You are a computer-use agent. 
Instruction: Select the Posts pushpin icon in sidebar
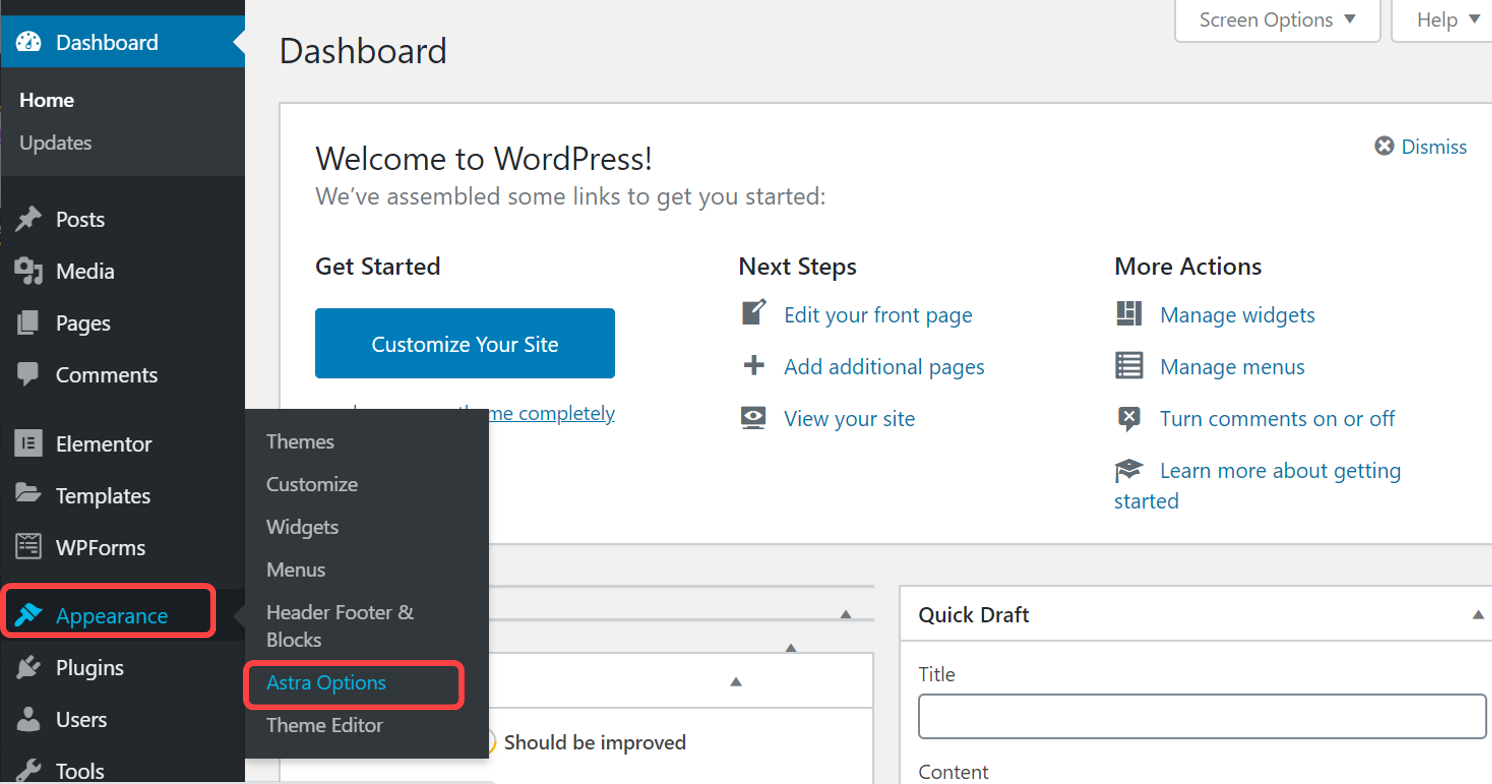[x=32, y=219]
